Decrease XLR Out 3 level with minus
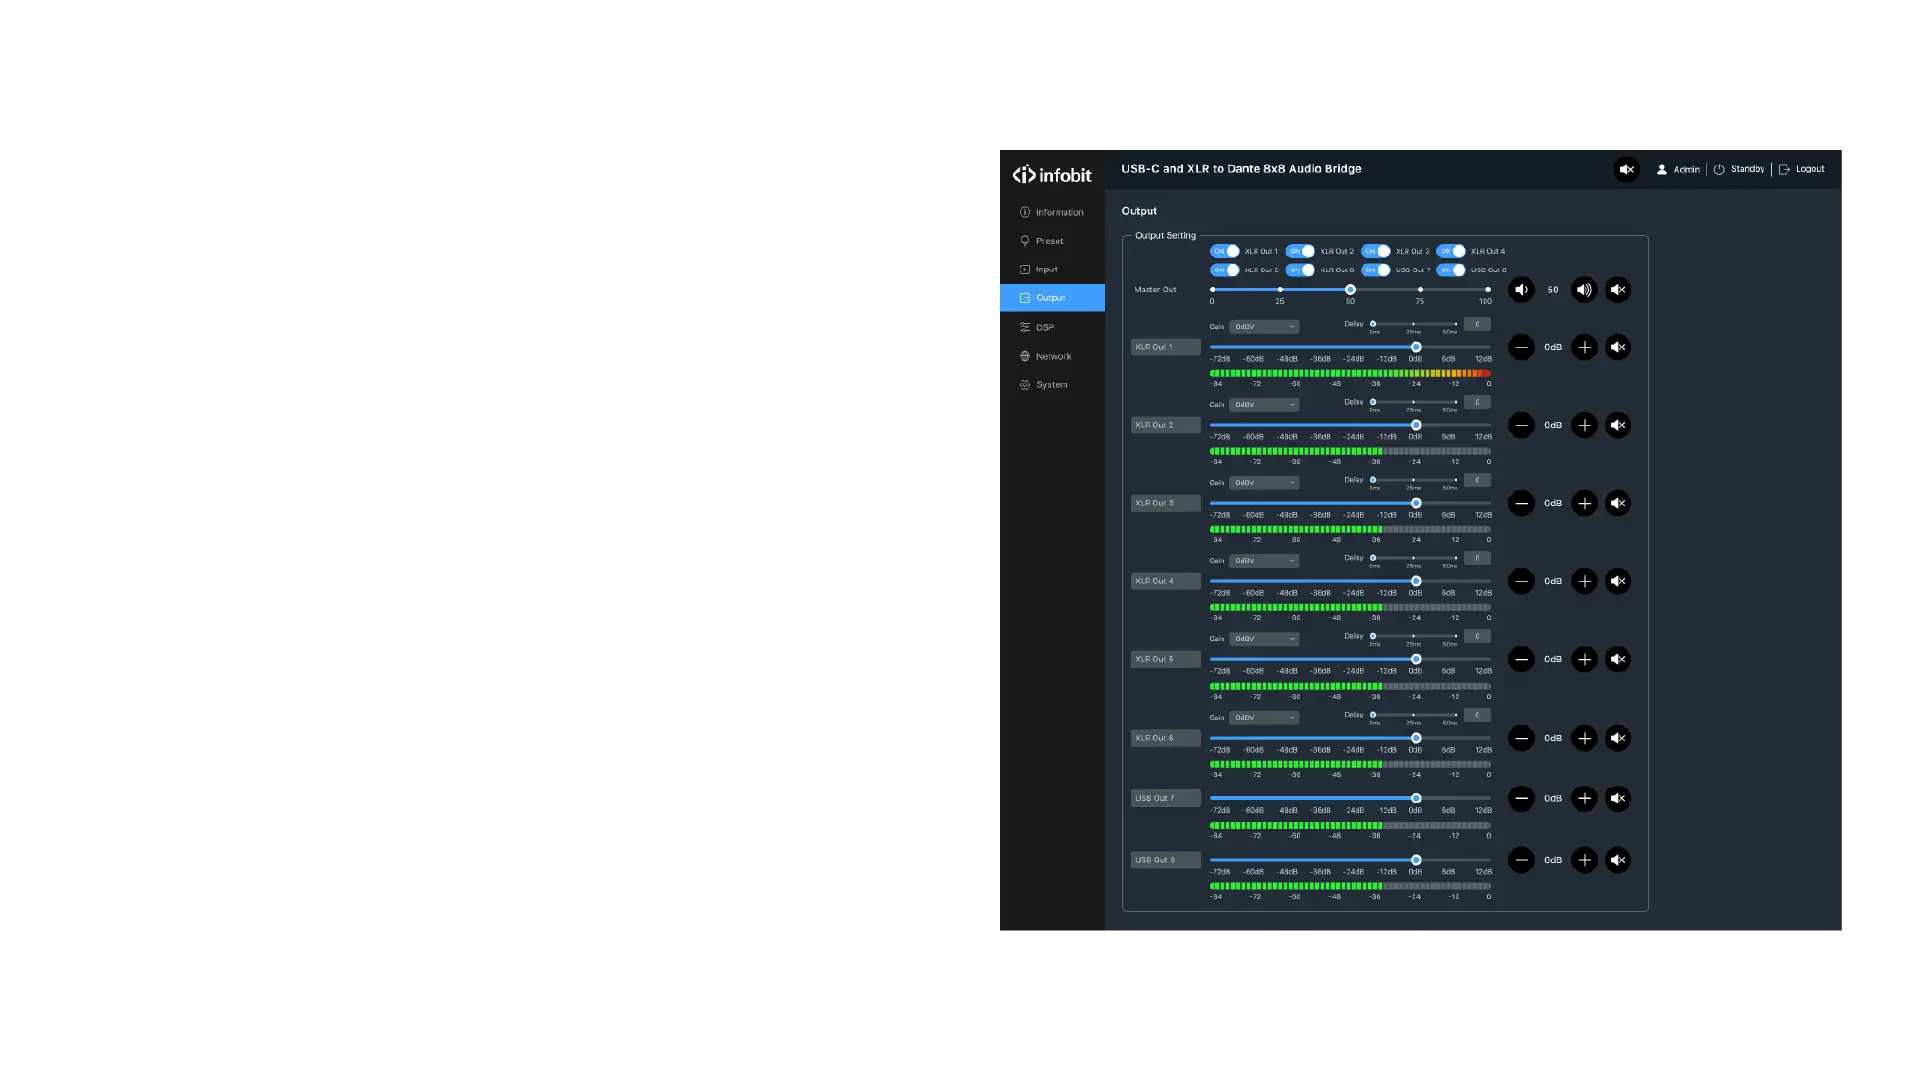This screenshot has height=1080, width=1920. pos(1521,503)
